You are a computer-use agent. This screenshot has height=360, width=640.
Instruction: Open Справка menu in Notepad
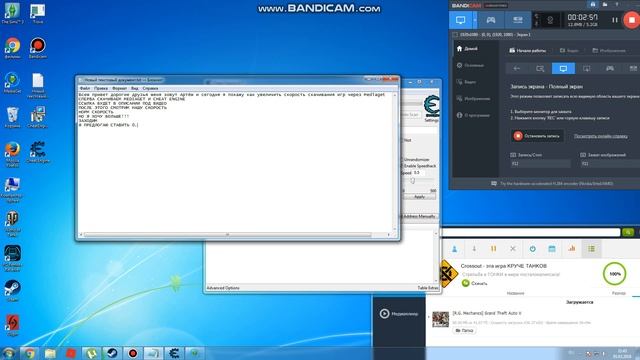150,88
